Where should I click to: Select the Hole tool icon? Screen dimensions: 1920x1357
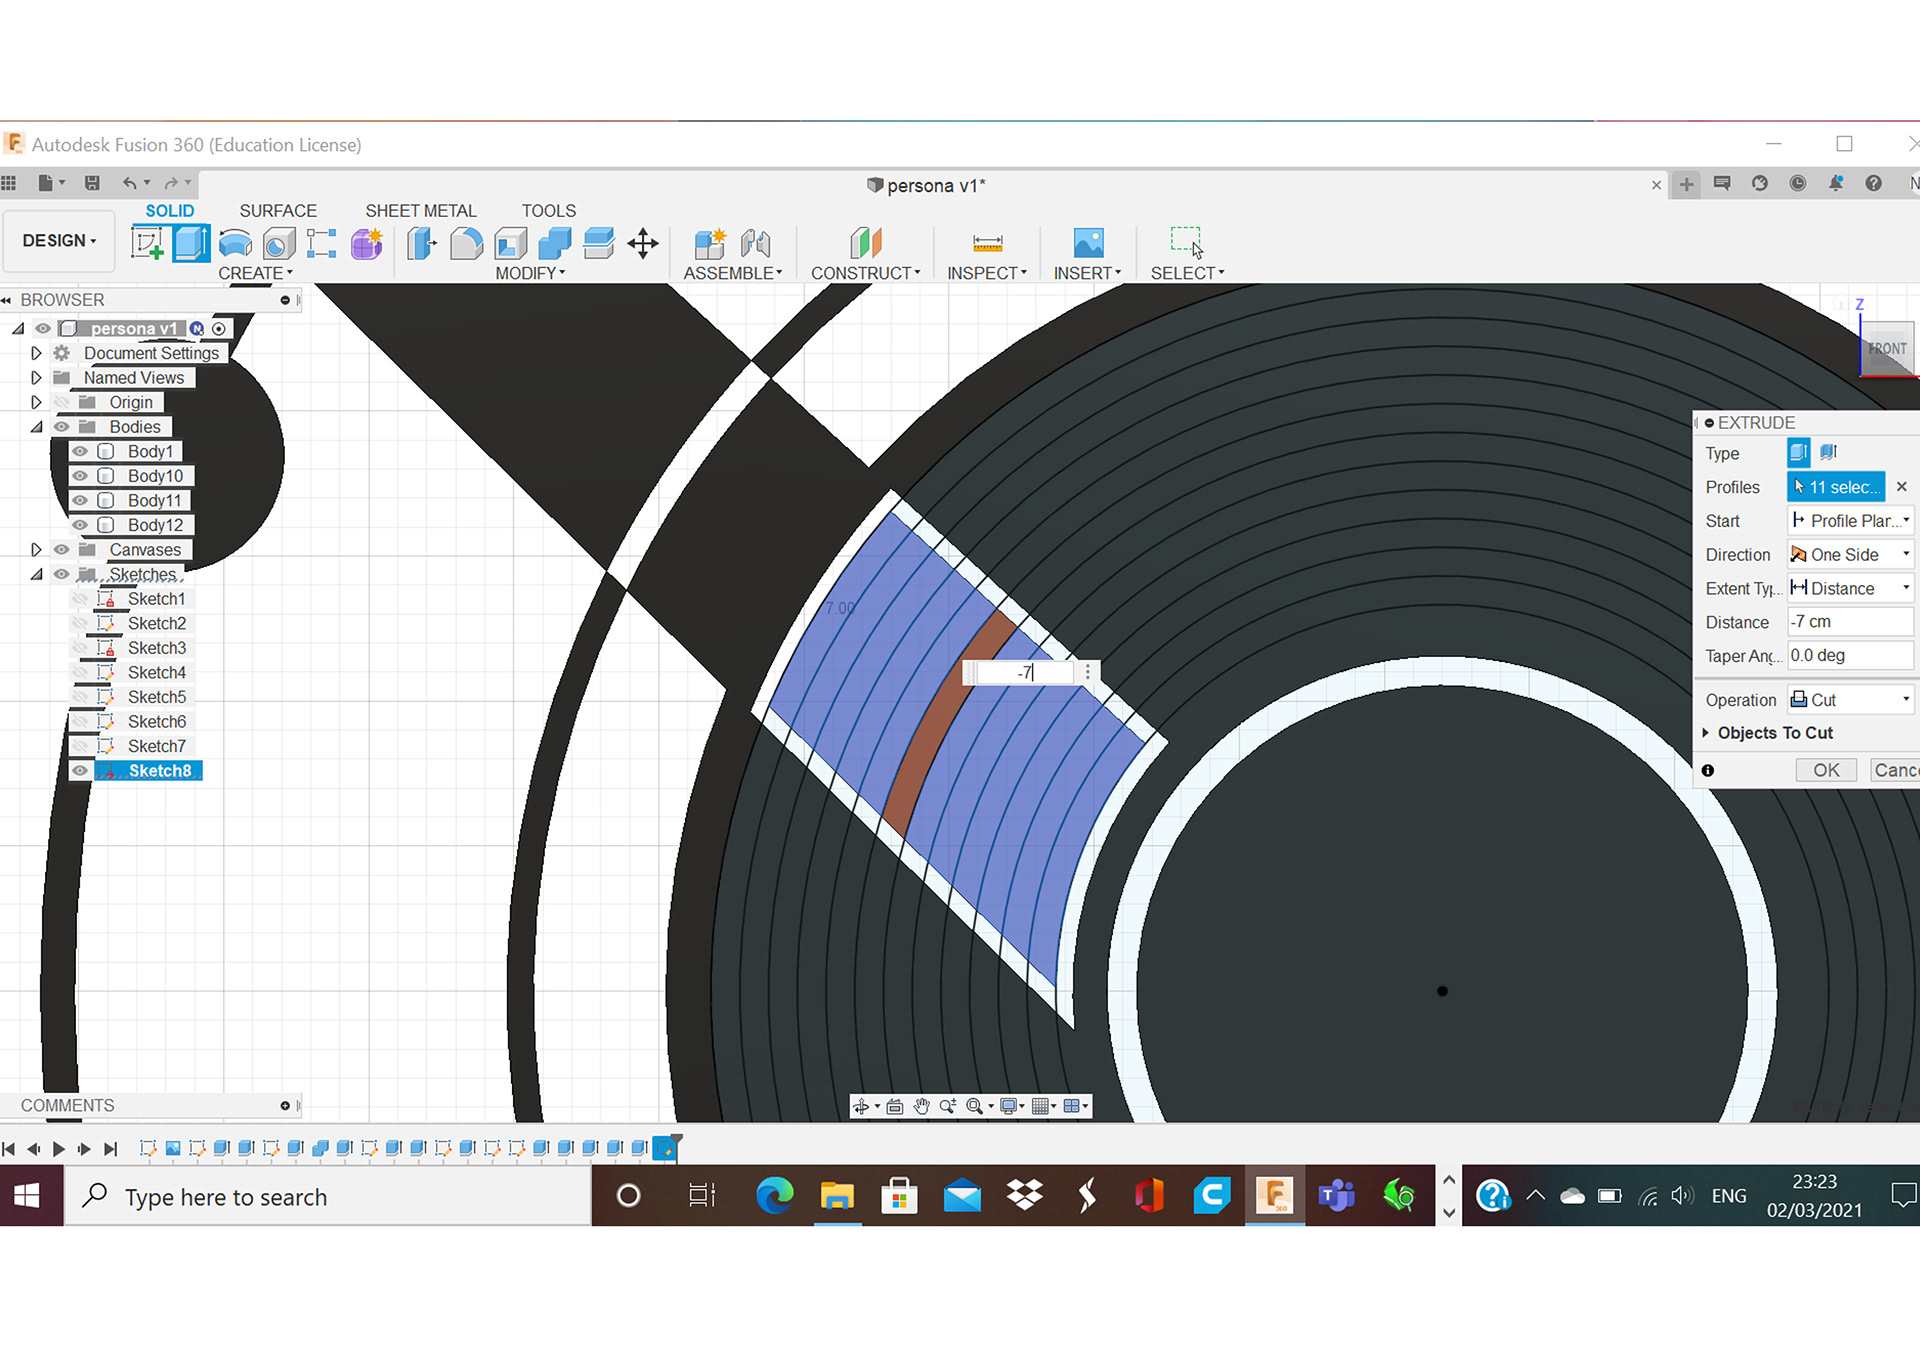(x=279, y=243)
